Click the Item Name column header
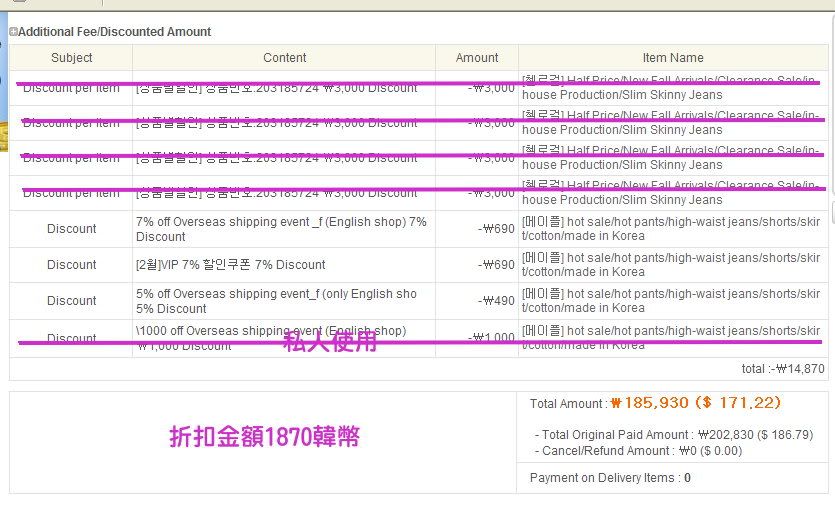 click(673, 58)
